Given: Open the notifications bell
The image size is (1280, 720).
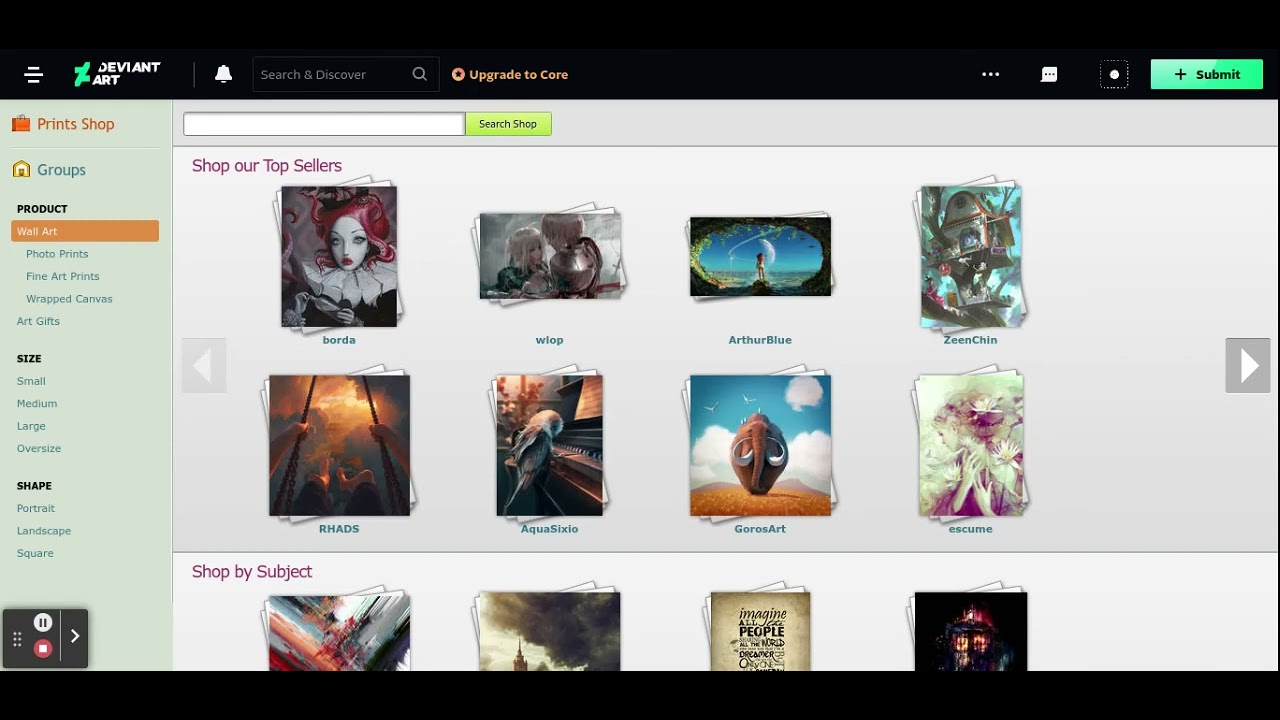Looking at the screenshot, I should point(224,74).
